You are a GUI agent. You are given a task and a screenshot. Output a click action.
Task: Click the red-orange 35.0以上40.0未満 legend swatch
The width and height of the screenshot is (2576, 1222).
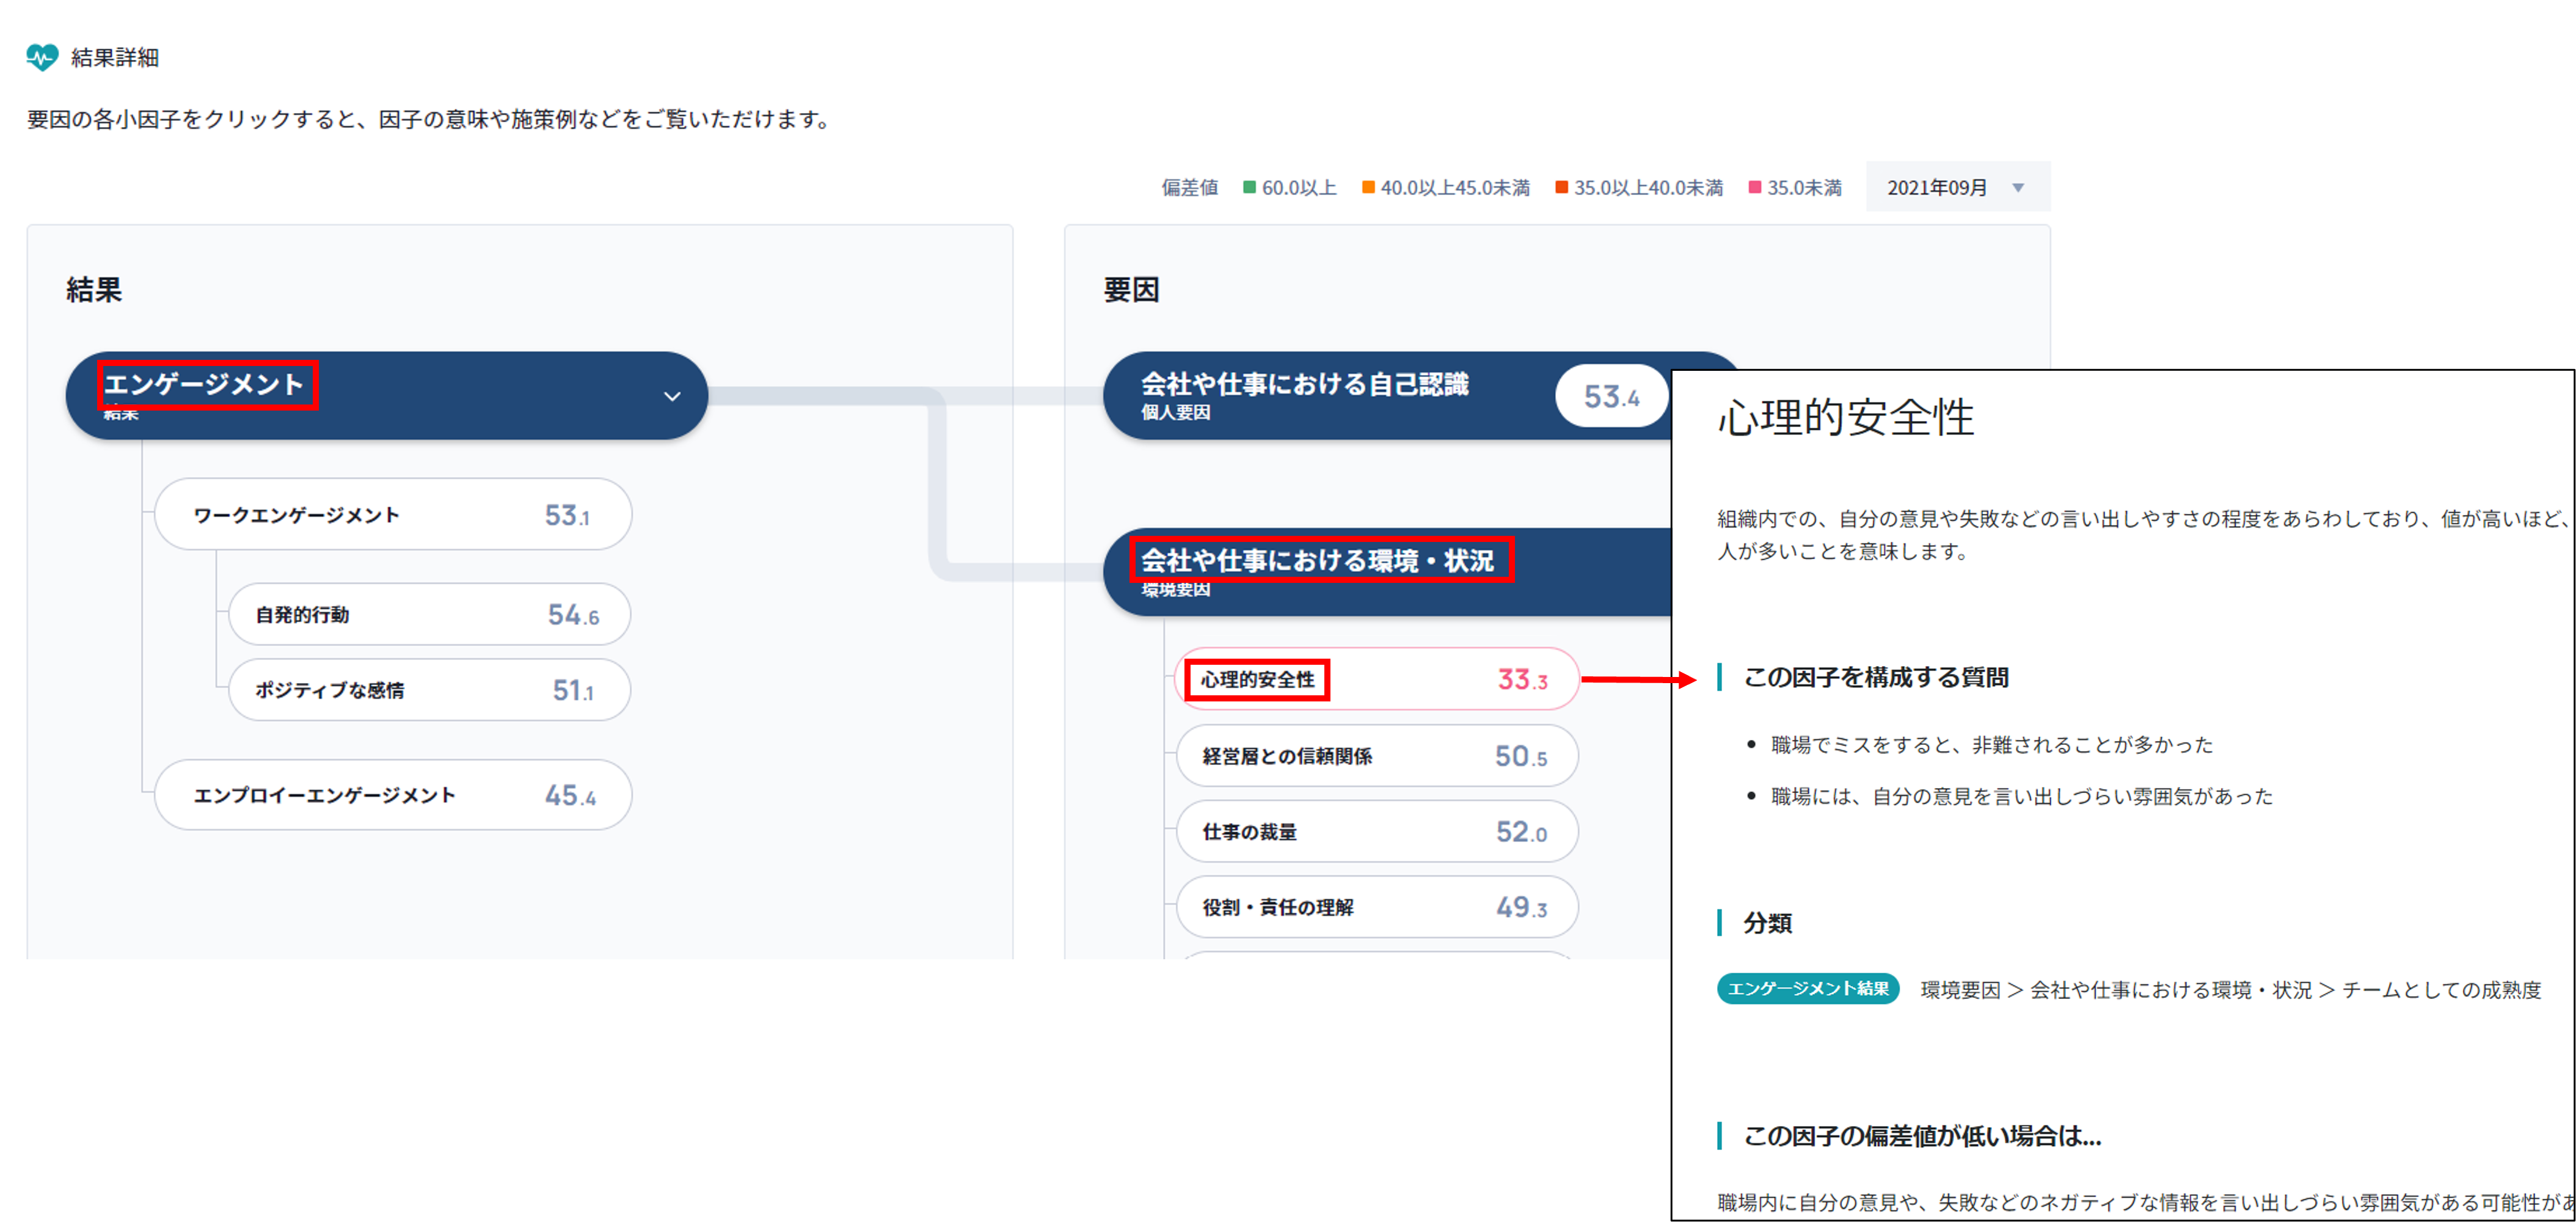pos(1561,187)
